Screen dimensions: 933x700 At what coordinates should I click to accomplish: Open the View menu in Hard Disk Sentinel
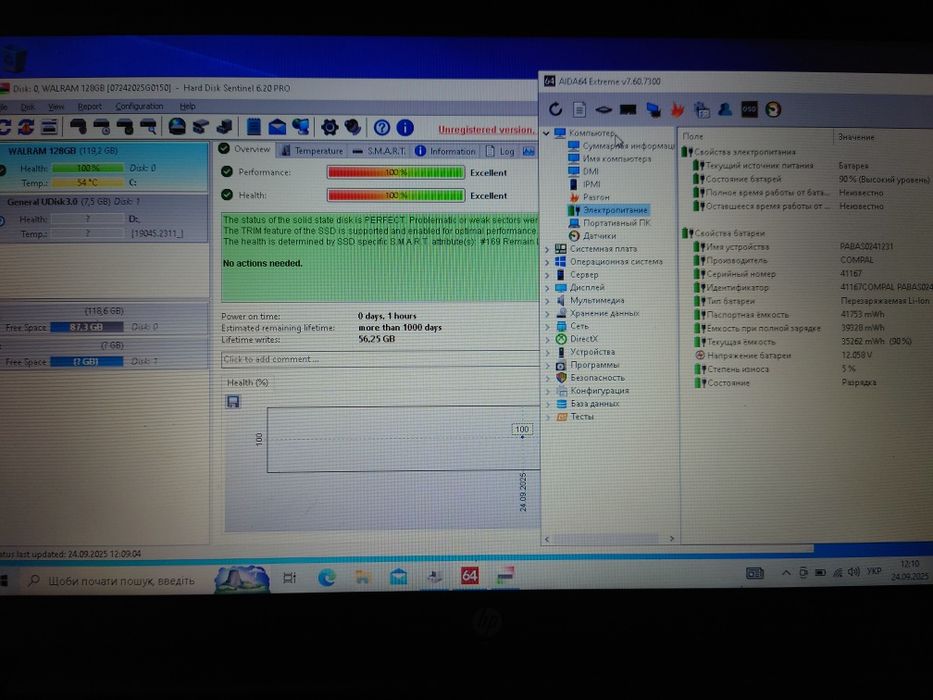[56, 107]
